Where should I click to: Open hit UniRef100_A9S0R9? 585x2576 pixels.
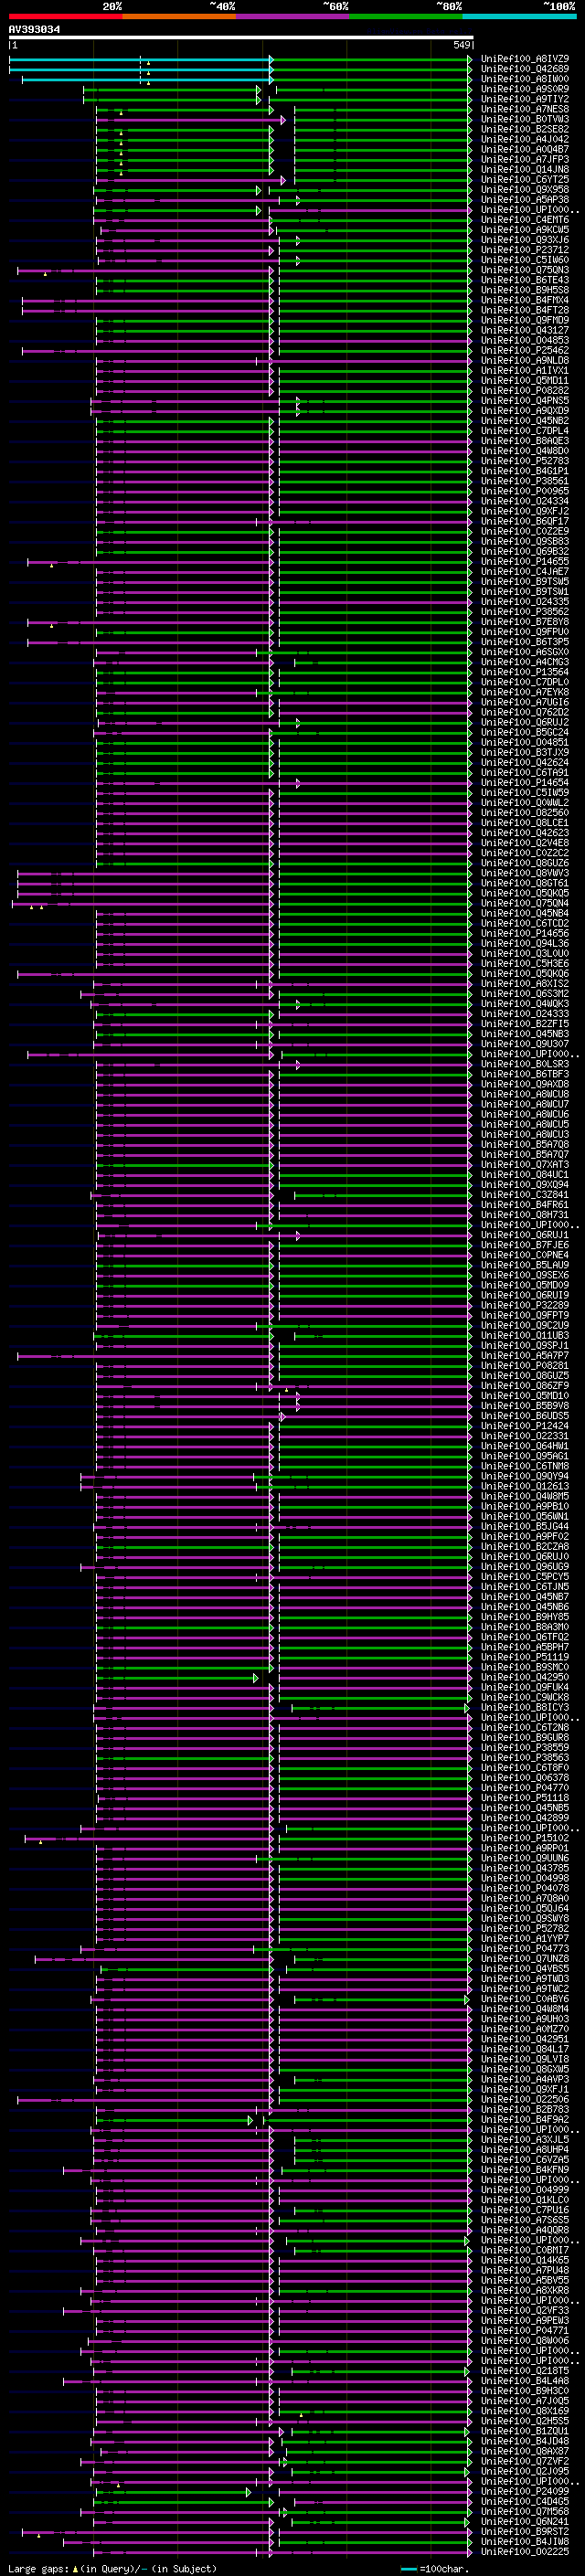point(525,89)
